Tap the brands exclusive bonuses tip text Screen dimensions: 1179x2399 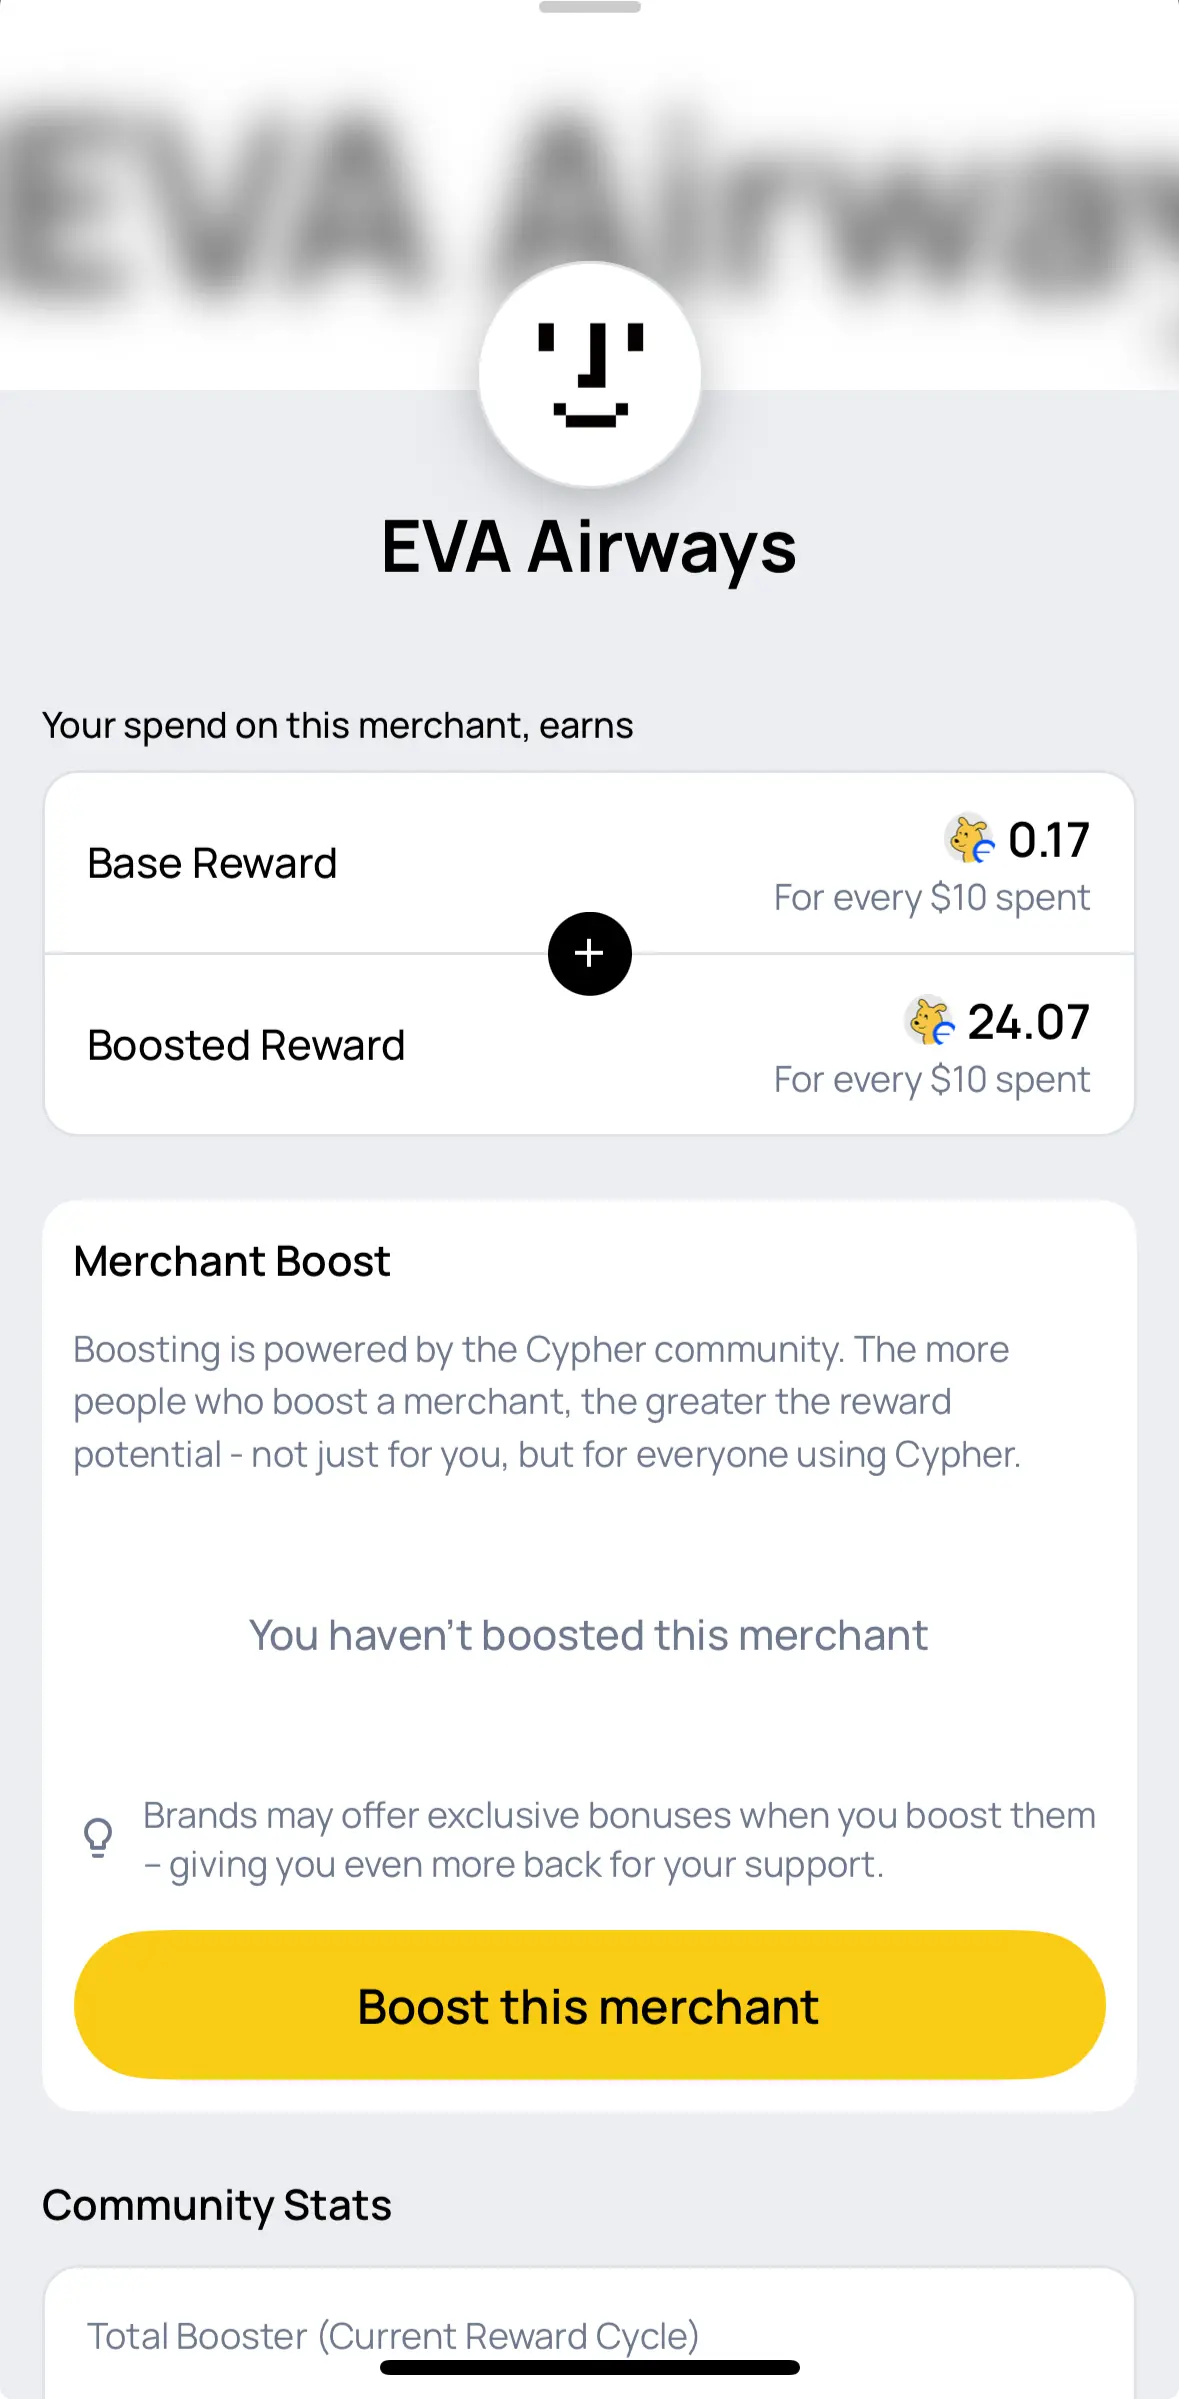tap(619, 1840)
